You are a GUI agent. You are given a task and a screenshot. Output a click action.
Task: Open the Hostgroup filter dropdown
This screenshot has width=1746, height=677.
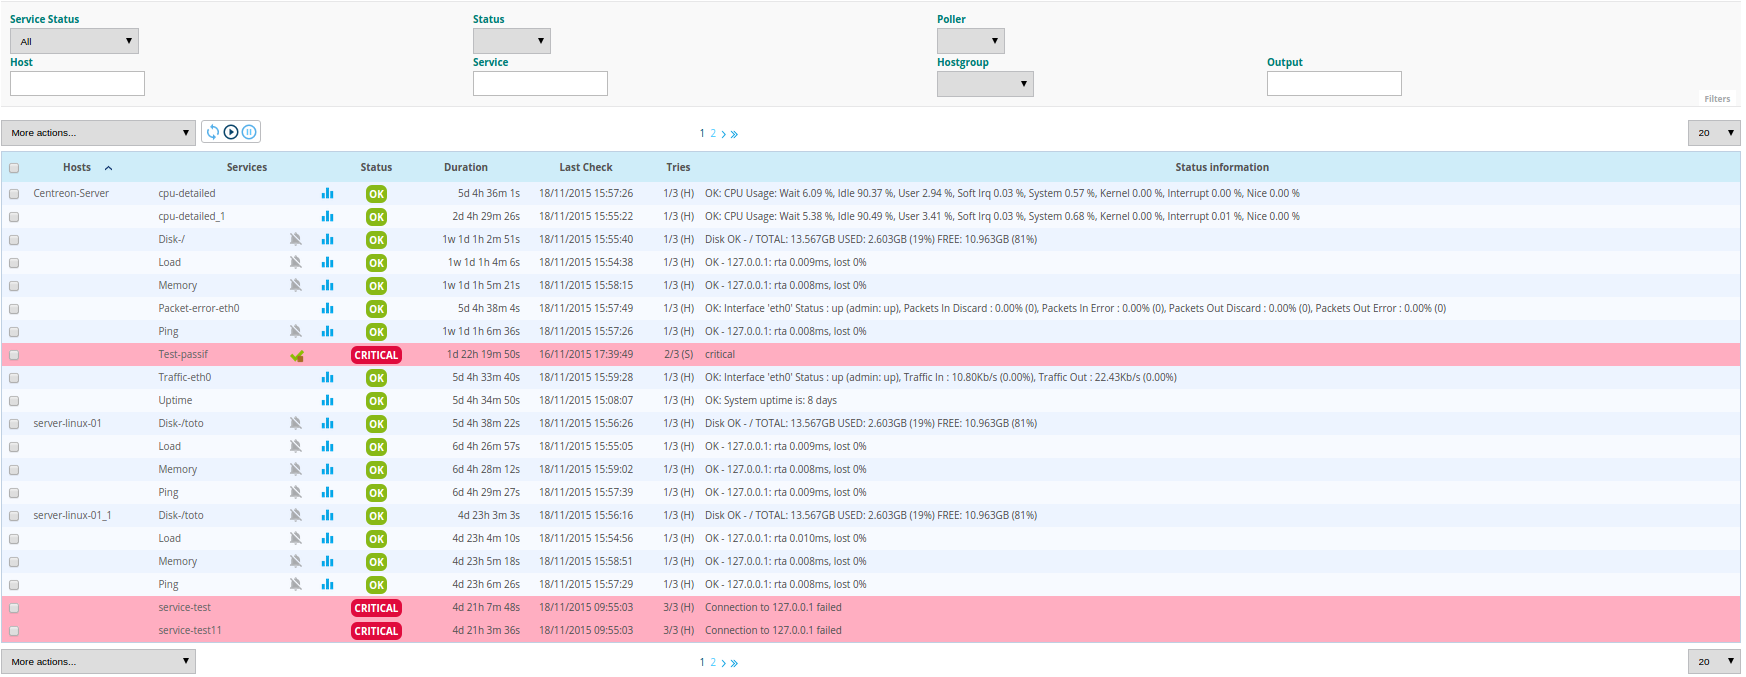coord(985,84)
